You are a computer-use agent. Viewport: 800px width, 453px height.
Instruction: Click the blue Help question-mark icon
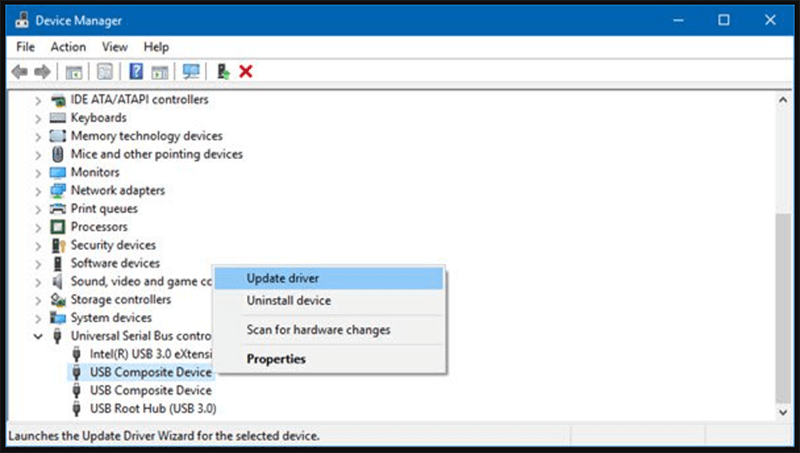[x=136, y=71]
